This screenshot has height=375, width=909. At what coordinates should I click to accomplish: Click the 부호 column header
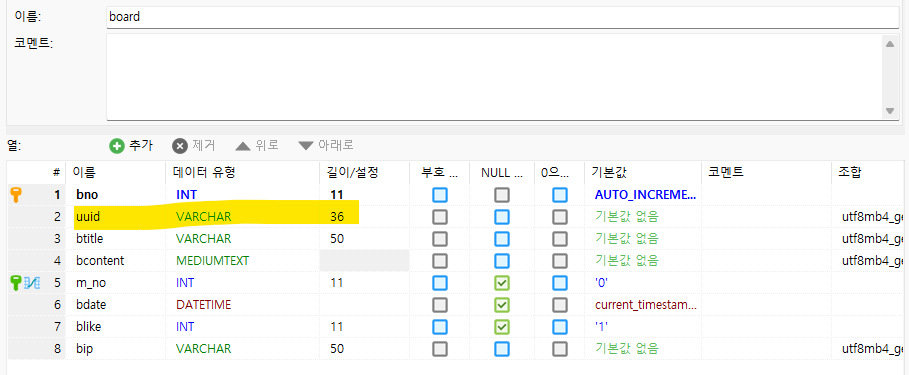439,172
